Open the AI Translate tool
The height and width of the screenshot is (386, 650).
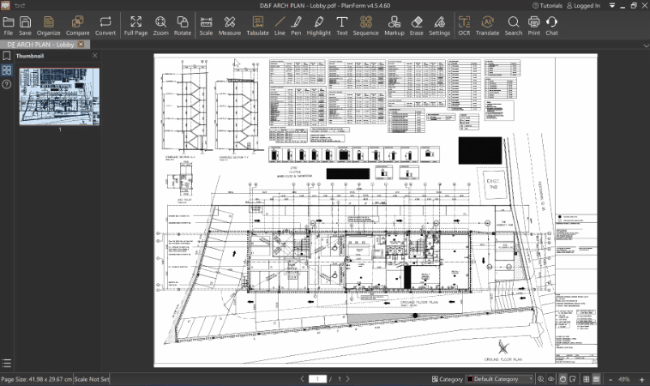487,26
